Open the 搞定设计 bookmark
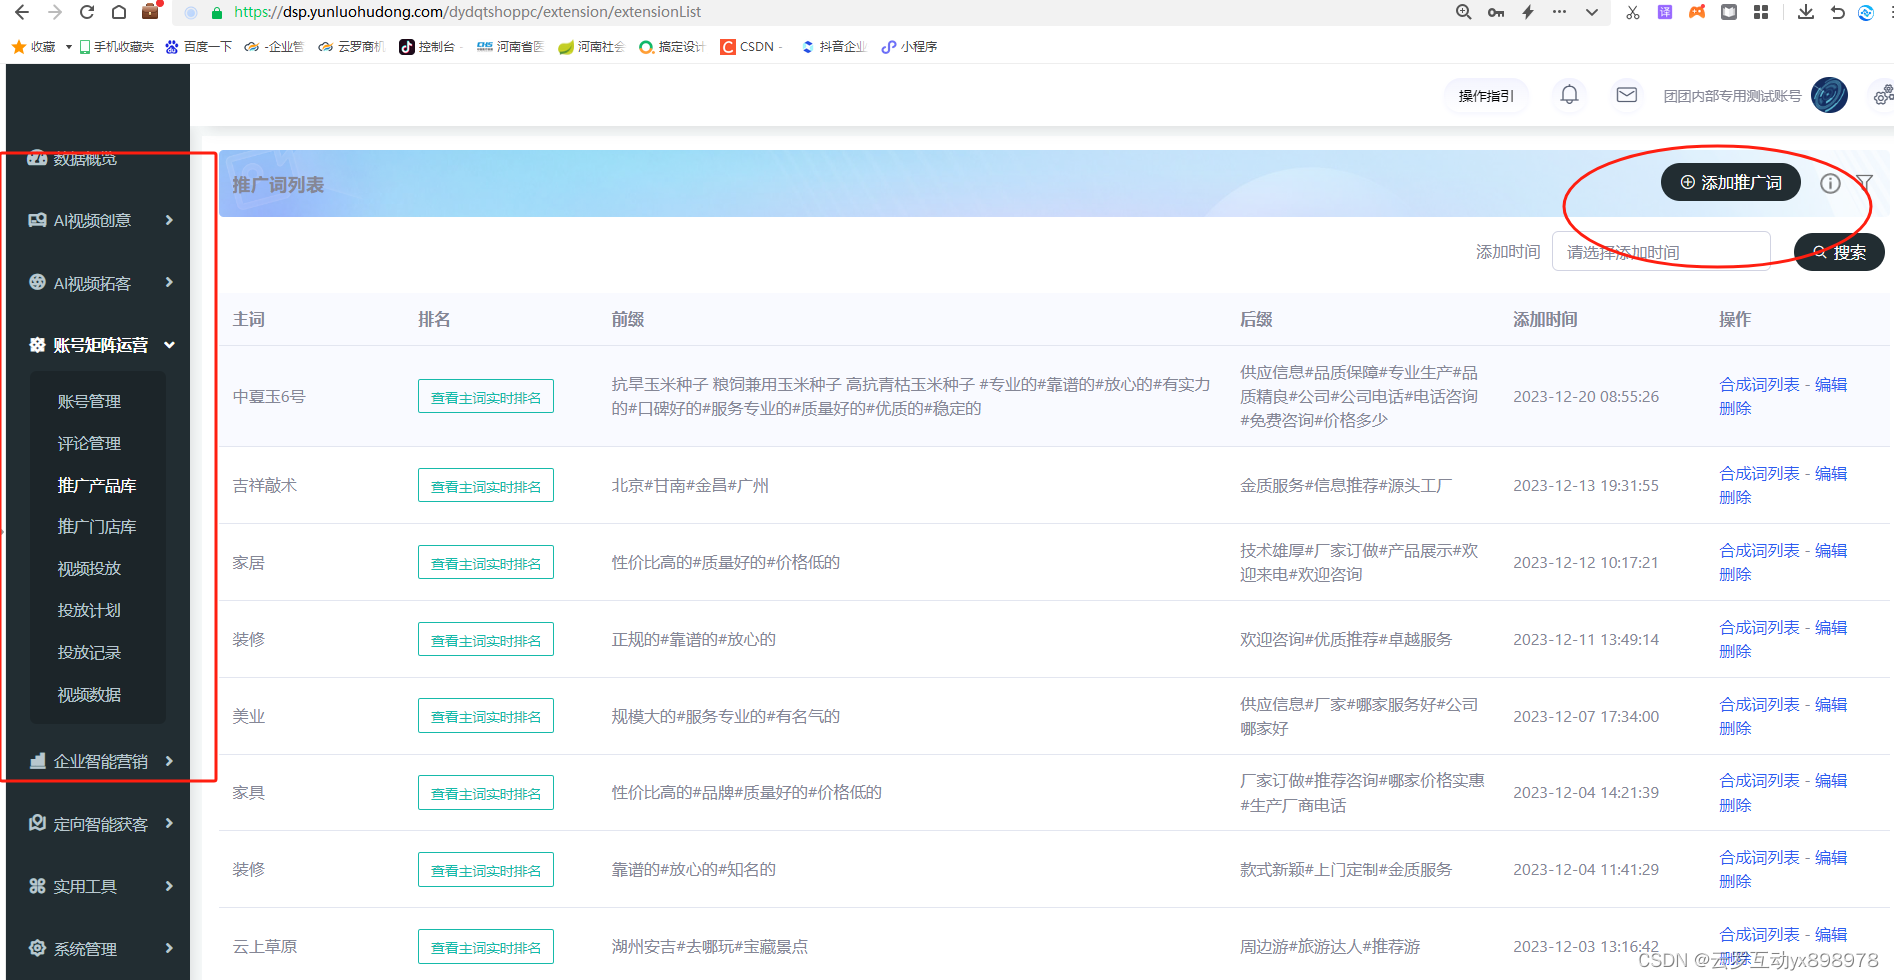Screen dimensions: 1894x980 tap(672, 47)
